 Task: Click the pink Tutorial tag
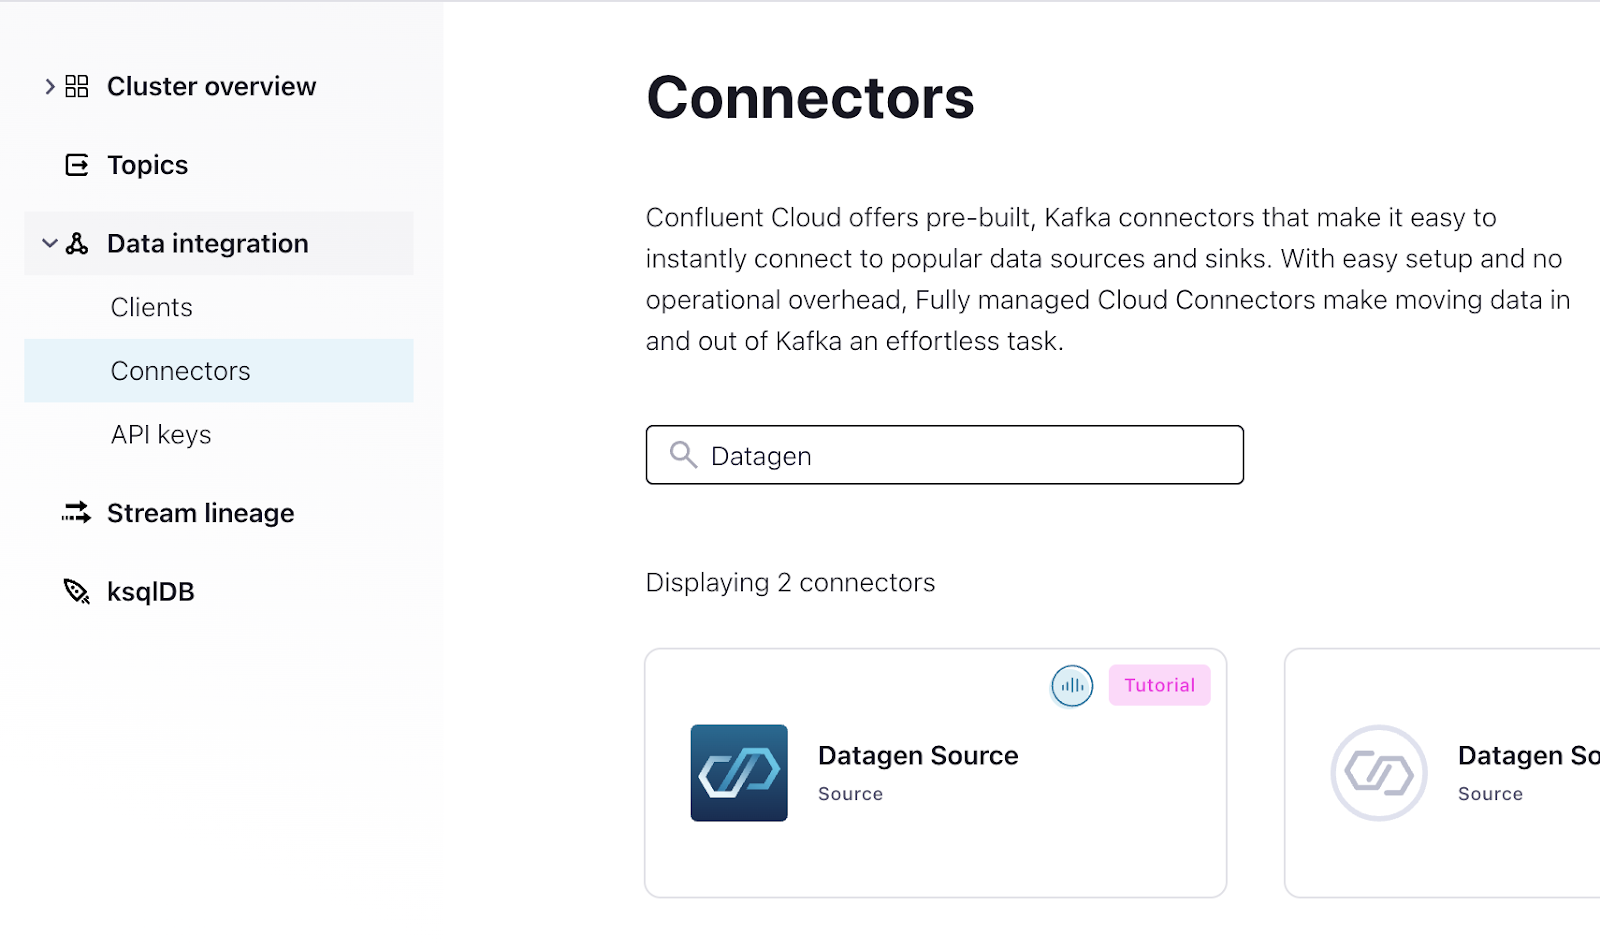click(x=1160, y=685)
